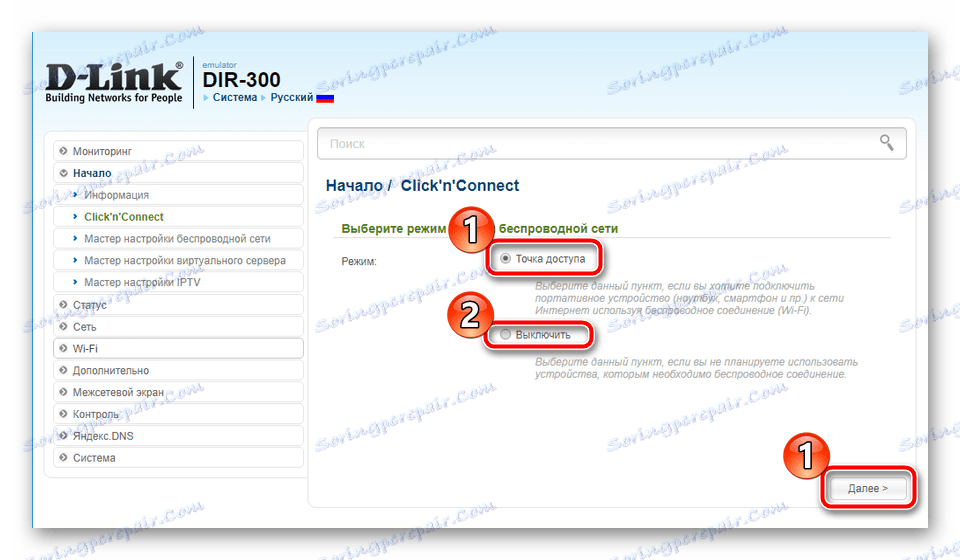Click the Режим: label
This screenshot has height=560, width=960.
(x=359, y=261)
